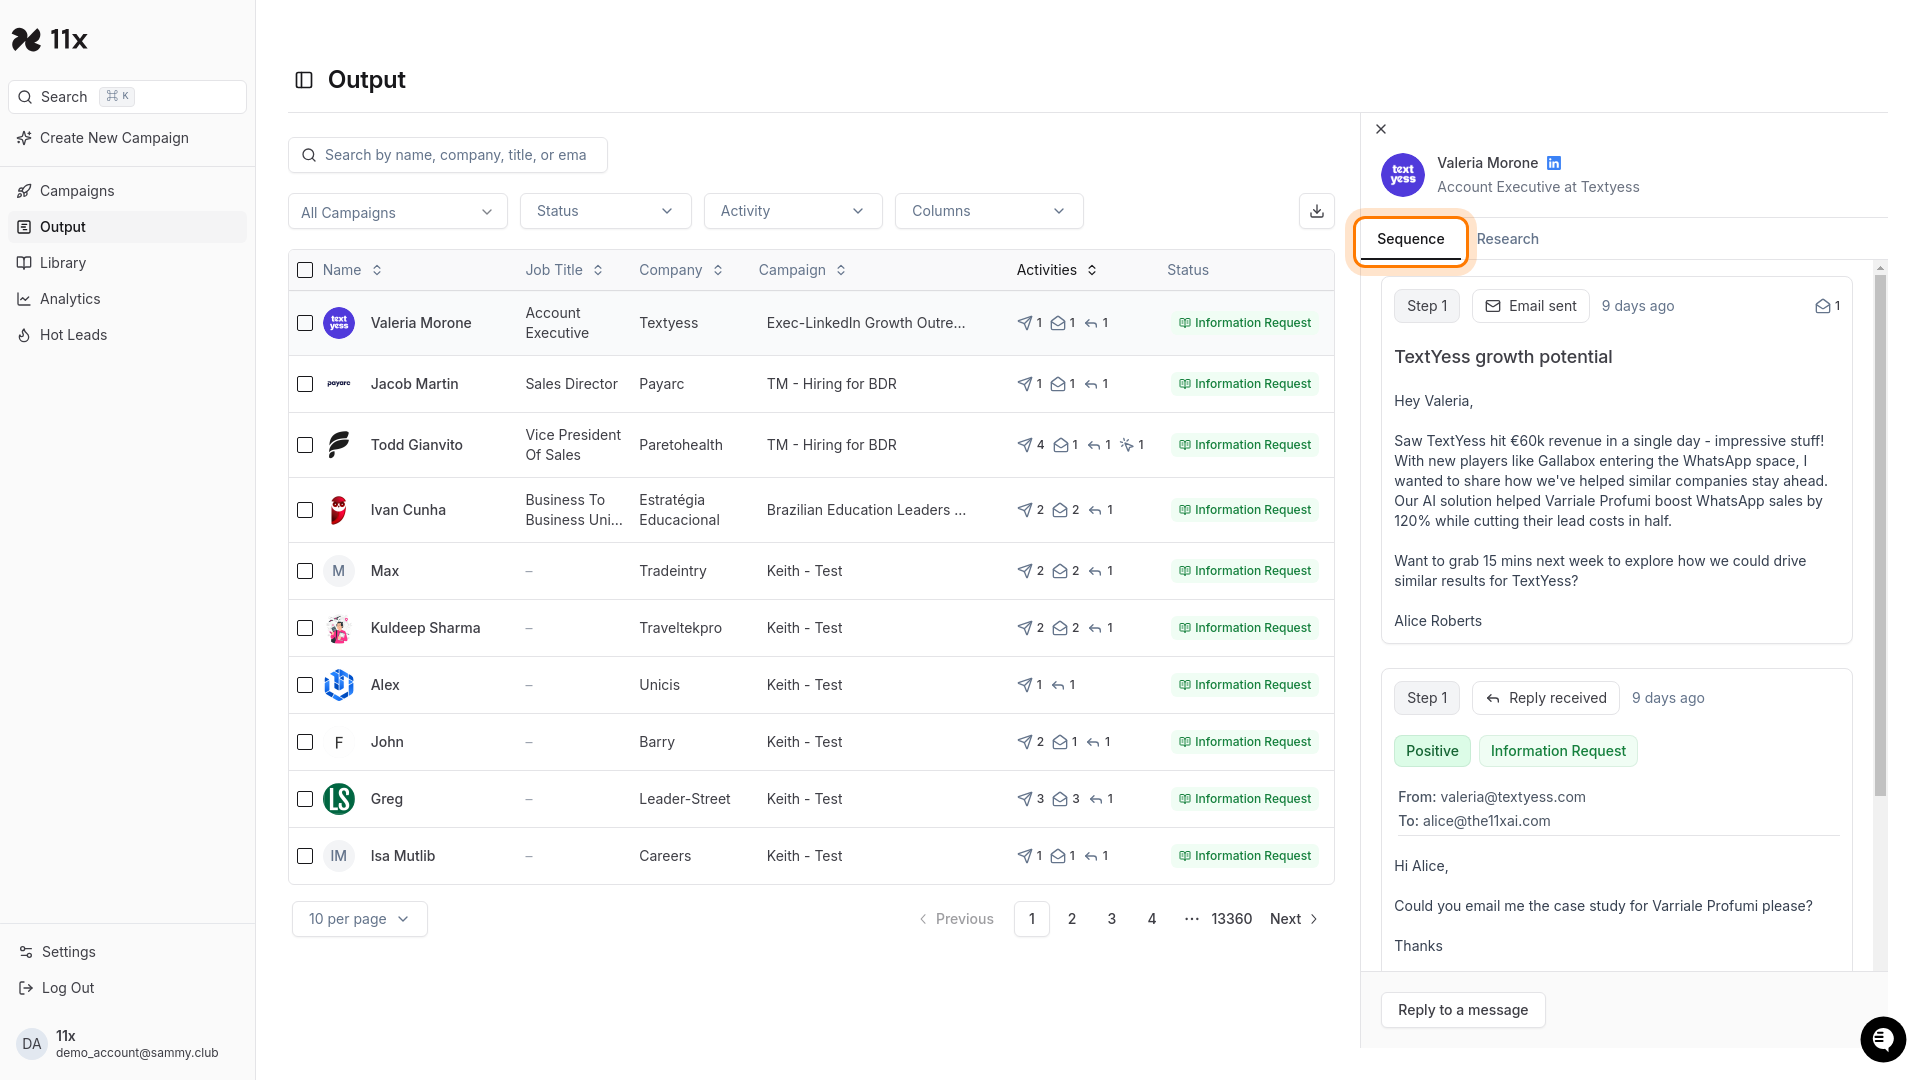Close the Valeria Morone detail panel
1920x1080 pixels.
click(x=1381, y=129)
